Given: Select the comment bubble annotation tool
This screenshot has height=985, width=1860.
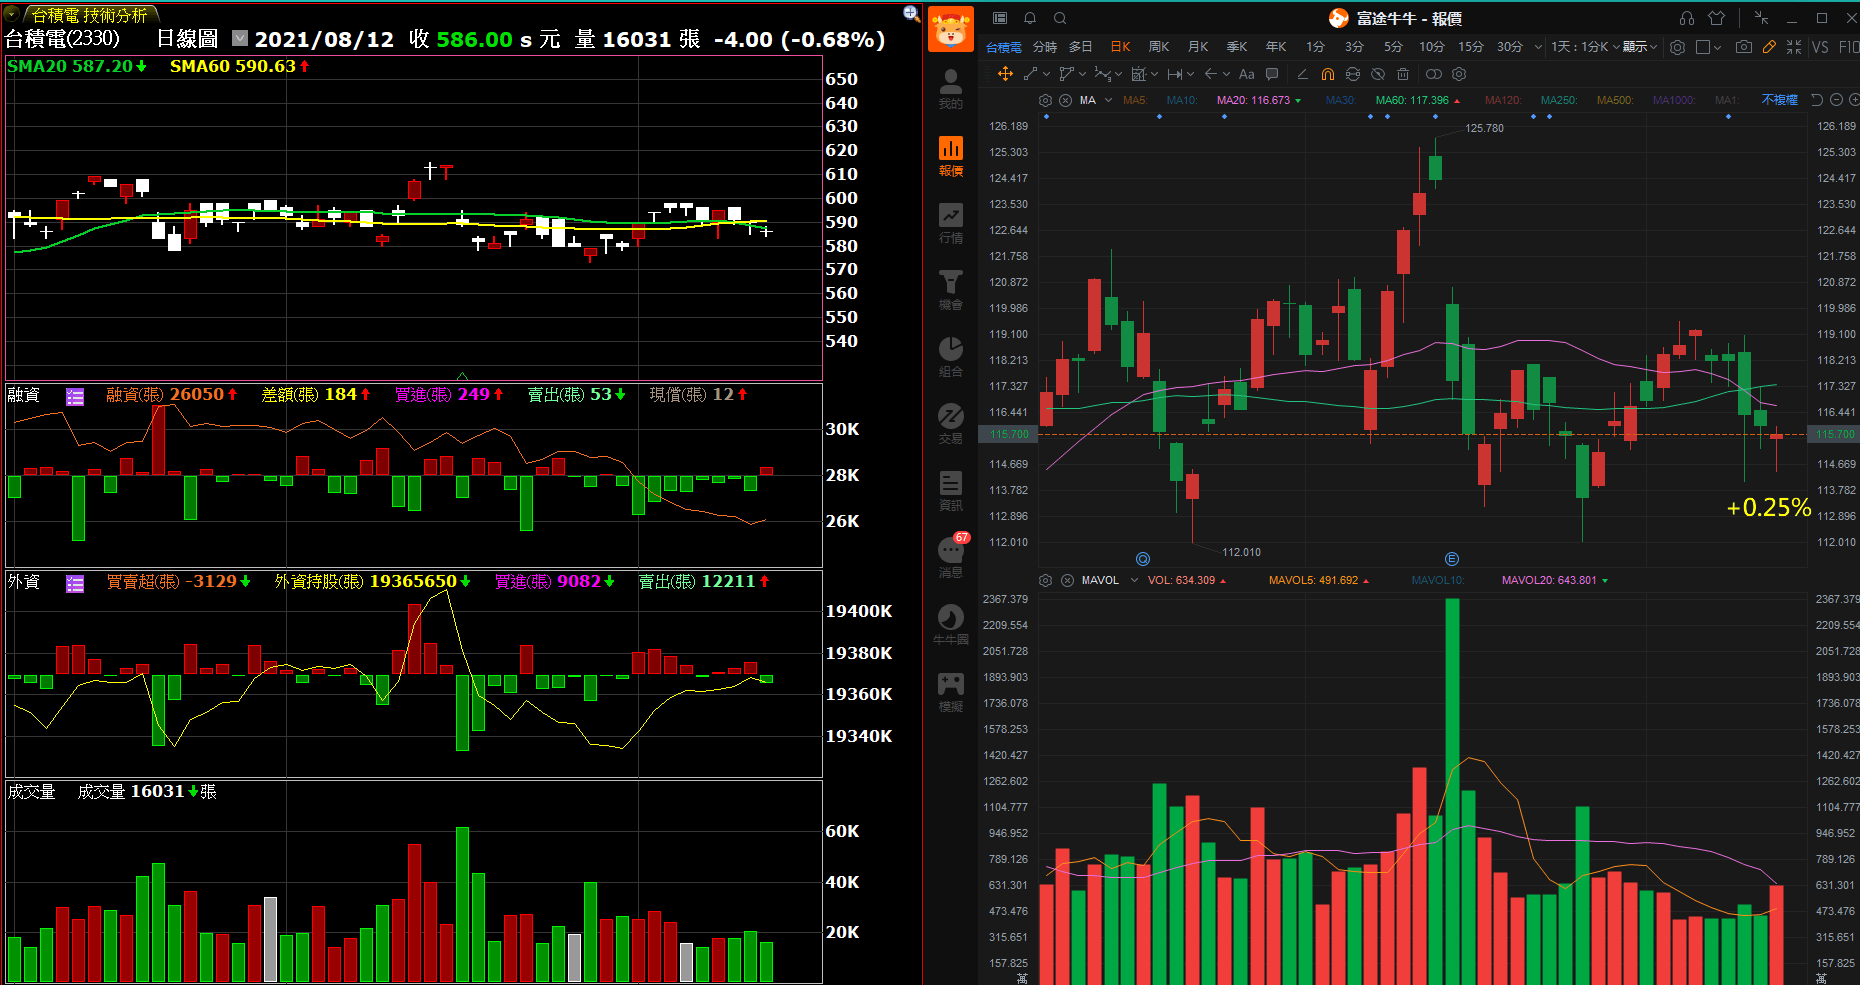Looking at the screenshot, I should pyautogui.click(x=1272, y=74).
